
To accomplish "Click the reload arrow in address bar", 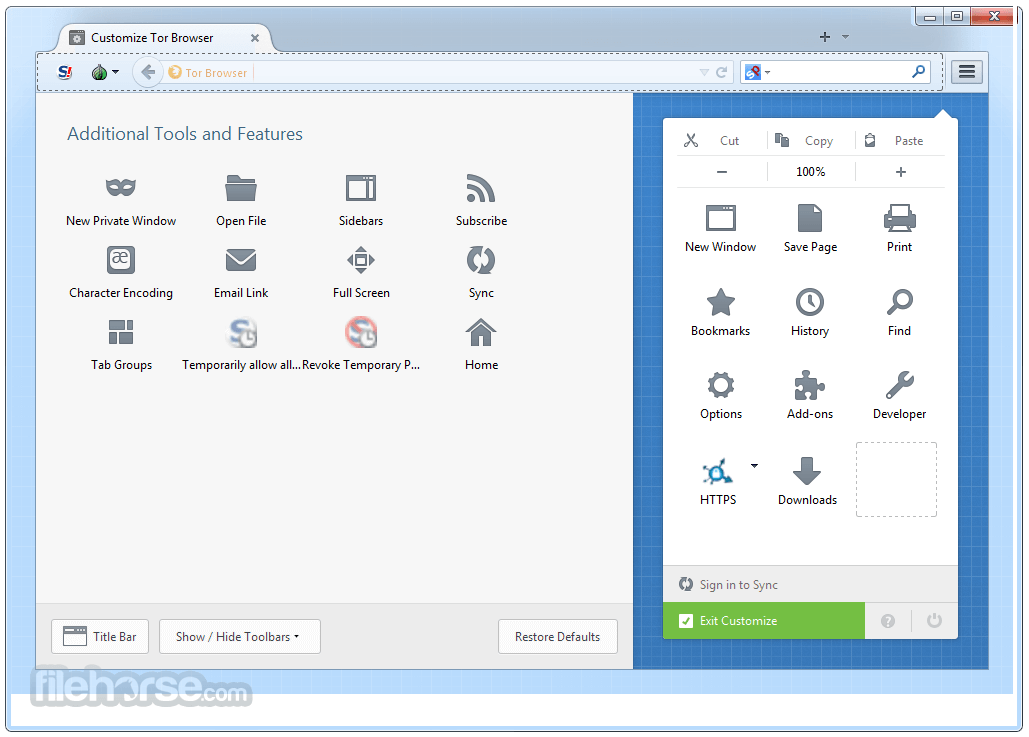I will pos(722,72).
